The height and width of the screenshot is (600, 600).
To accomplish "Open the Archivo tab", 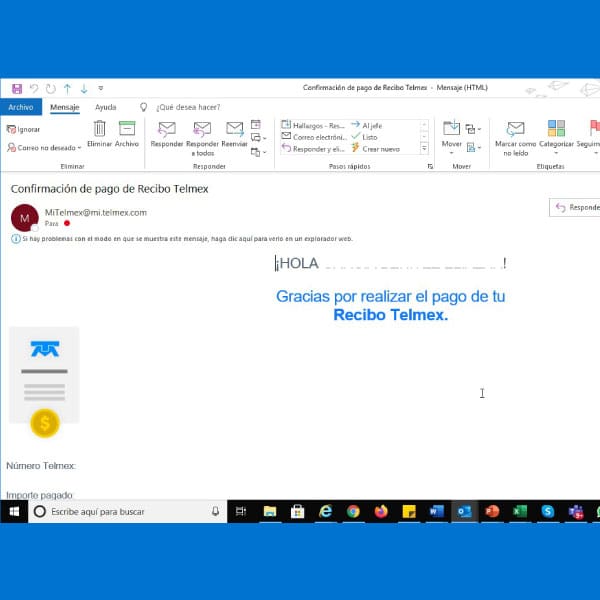I will (21, 107).
